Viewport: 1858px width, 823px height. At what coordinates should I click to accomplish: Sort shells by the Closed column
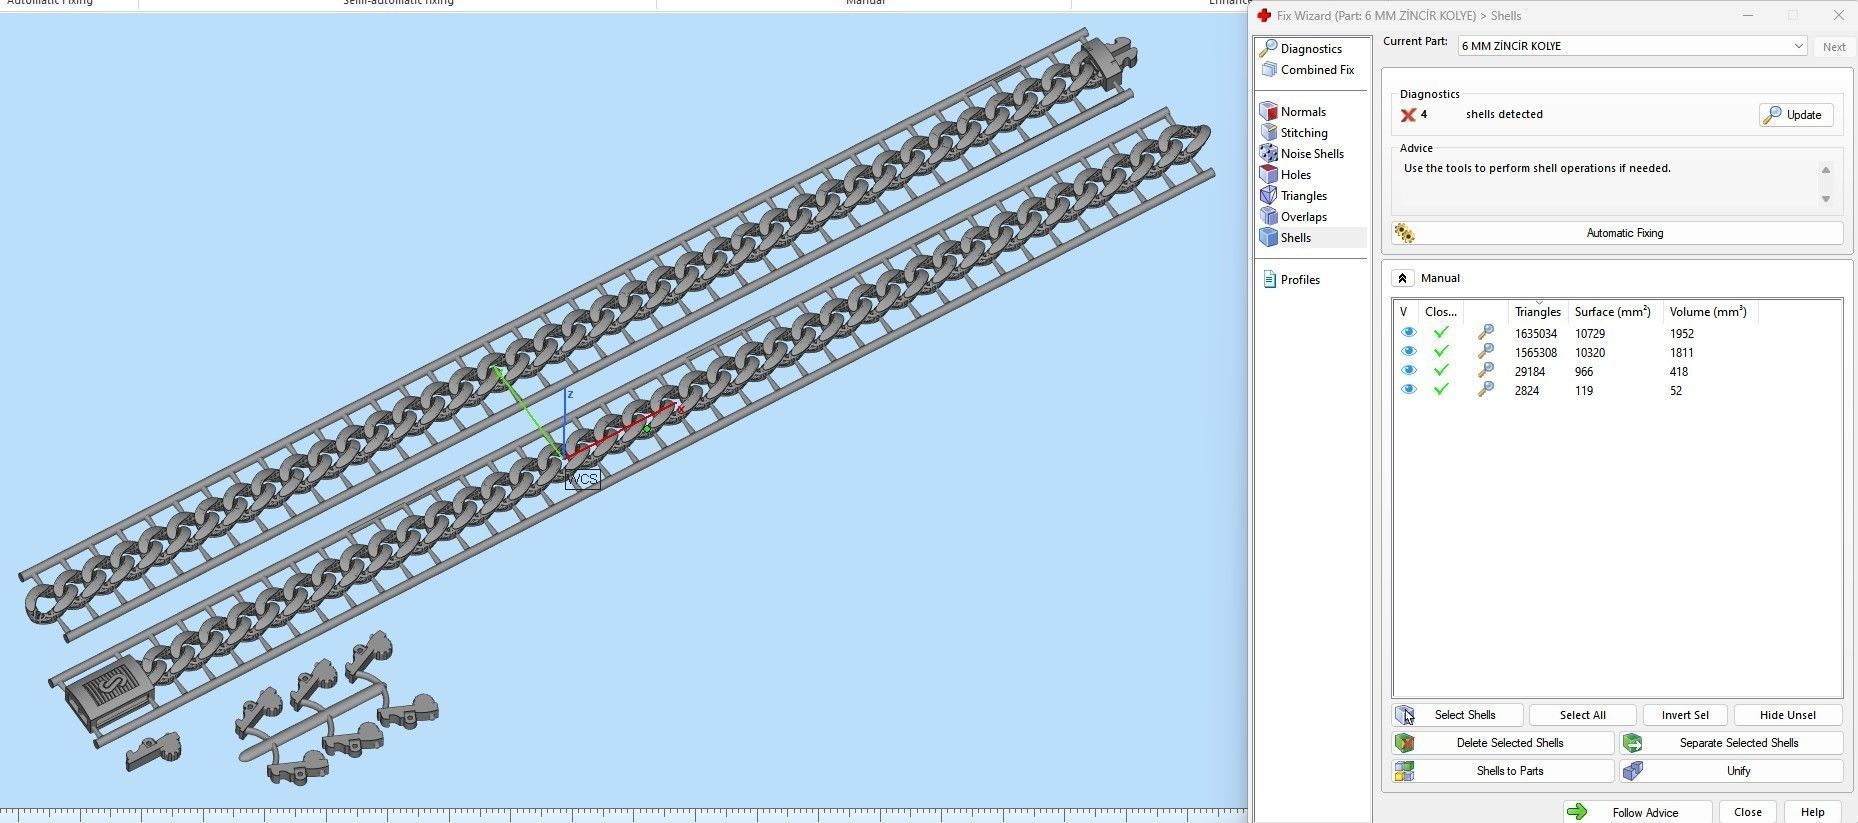coord(1441,312)
